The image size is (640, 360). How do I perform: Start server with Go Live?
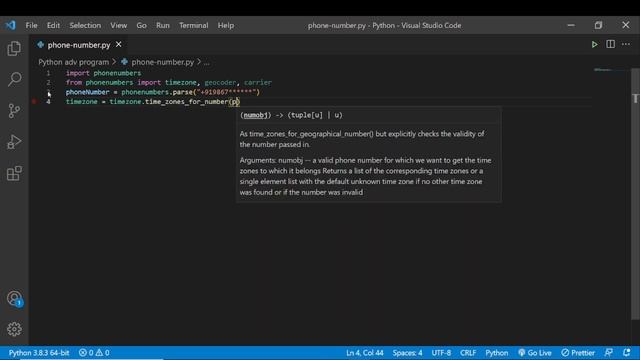535,353
